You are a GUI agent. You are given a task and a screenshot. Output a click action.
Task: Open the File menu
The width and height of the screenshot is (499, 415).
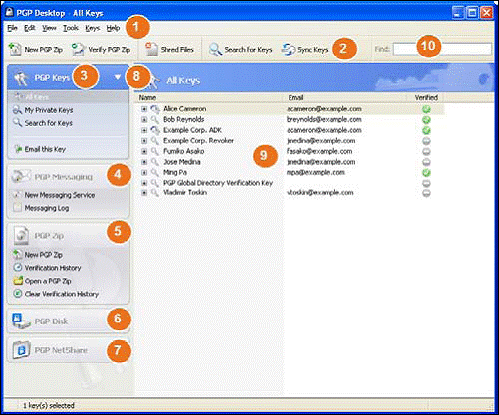tap(12, 28)
